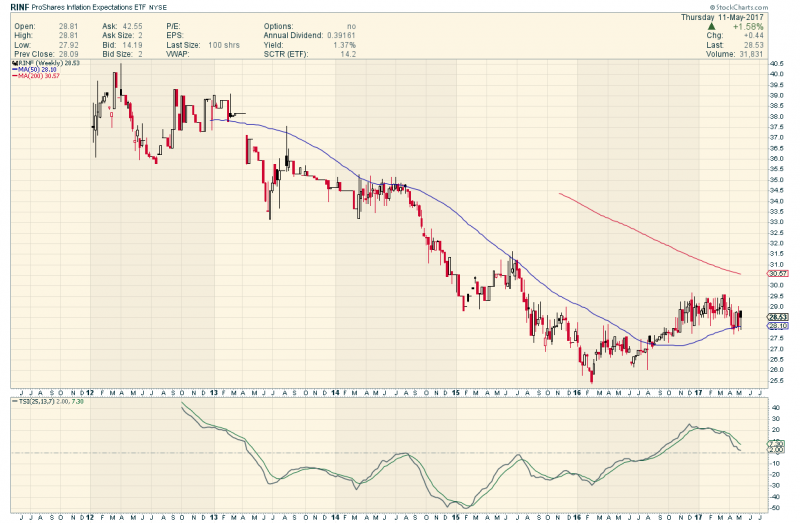Click the VWAP label
The width and height of the screenshot is (800, 523).
178,54
